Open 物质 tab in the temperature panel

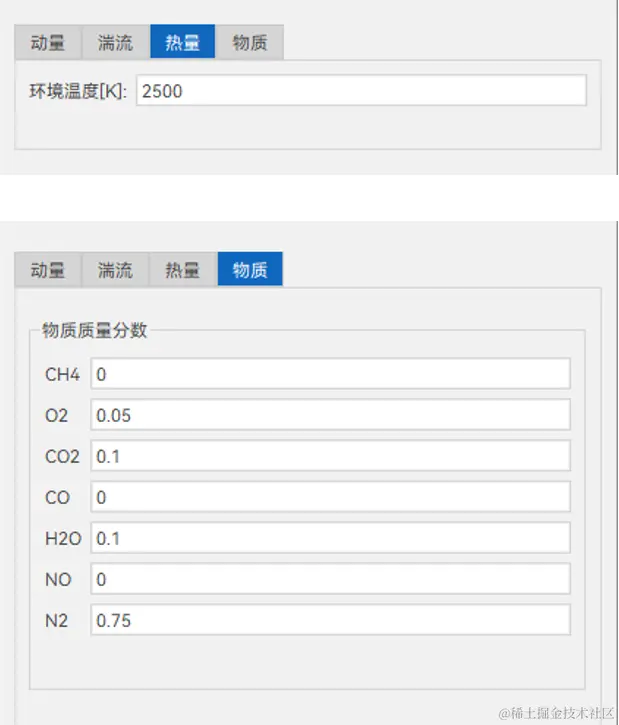coord(250,43)
